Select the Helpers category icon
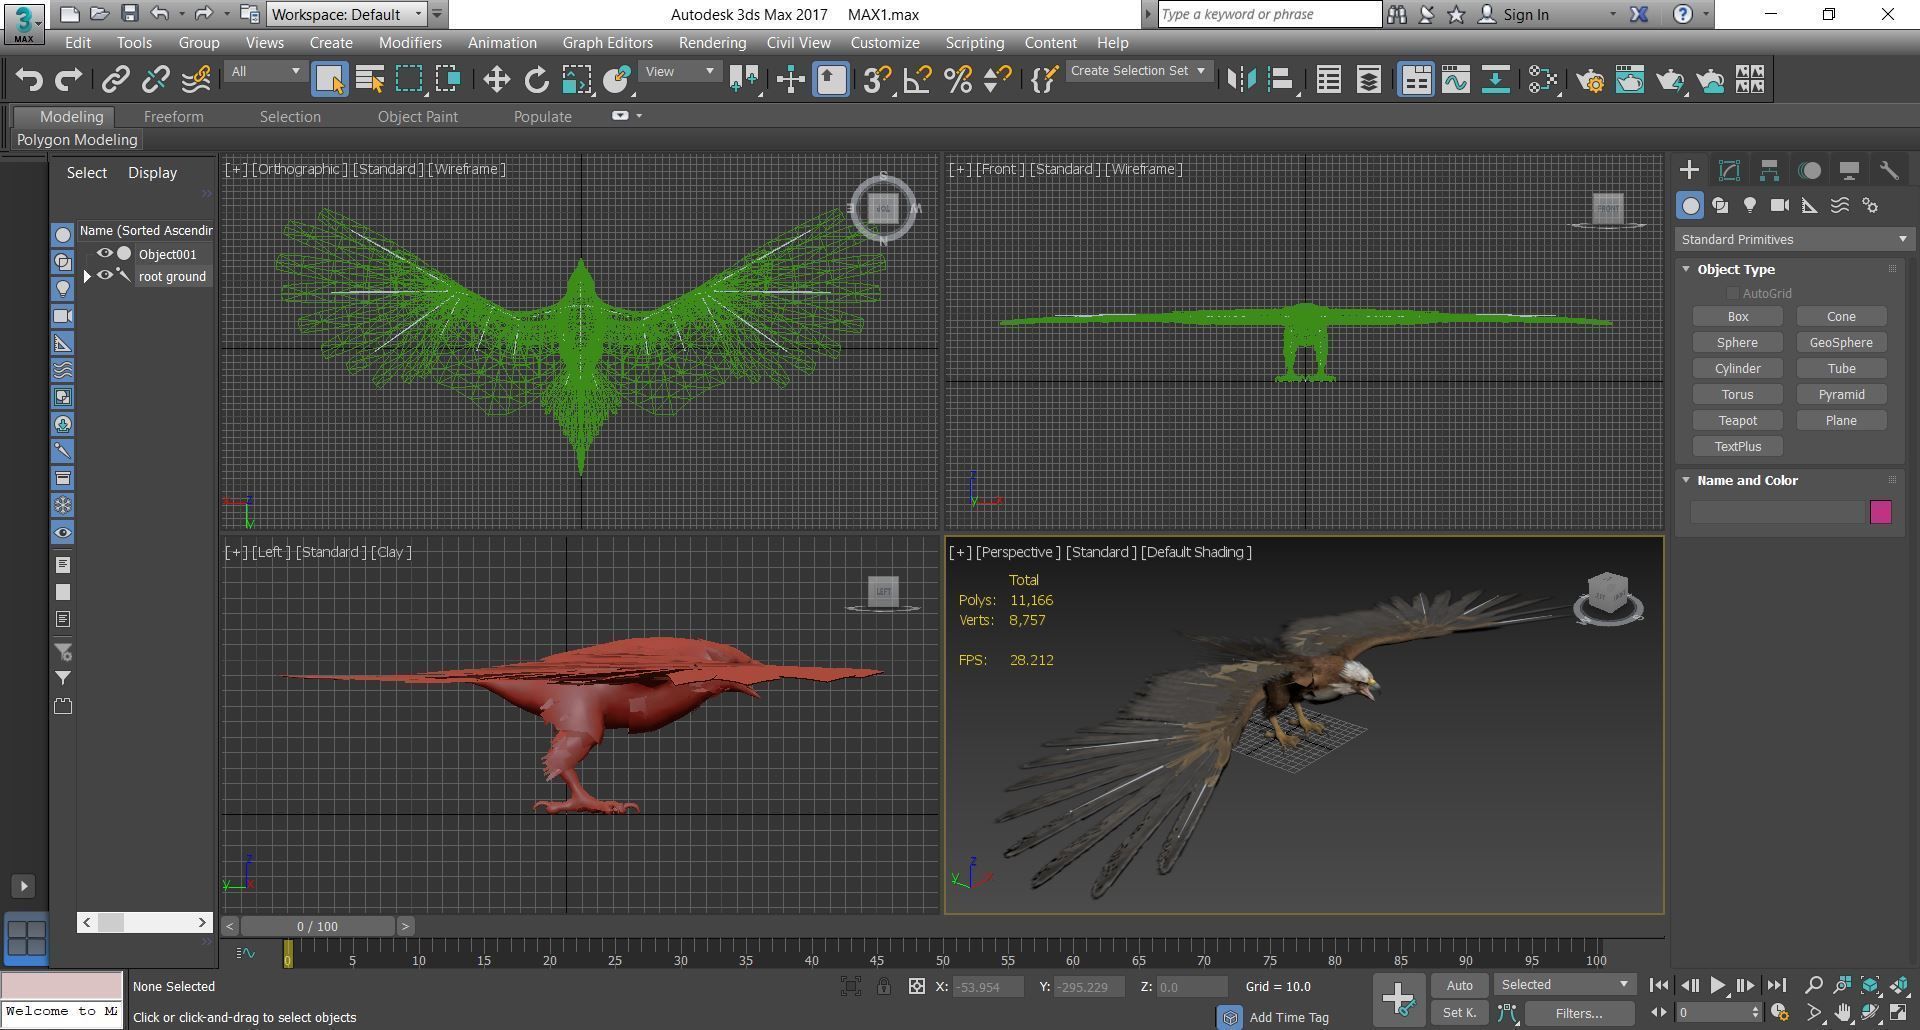This screenshot has width=1920, height=1030. pyautogui.click(x=1810, y=205)
